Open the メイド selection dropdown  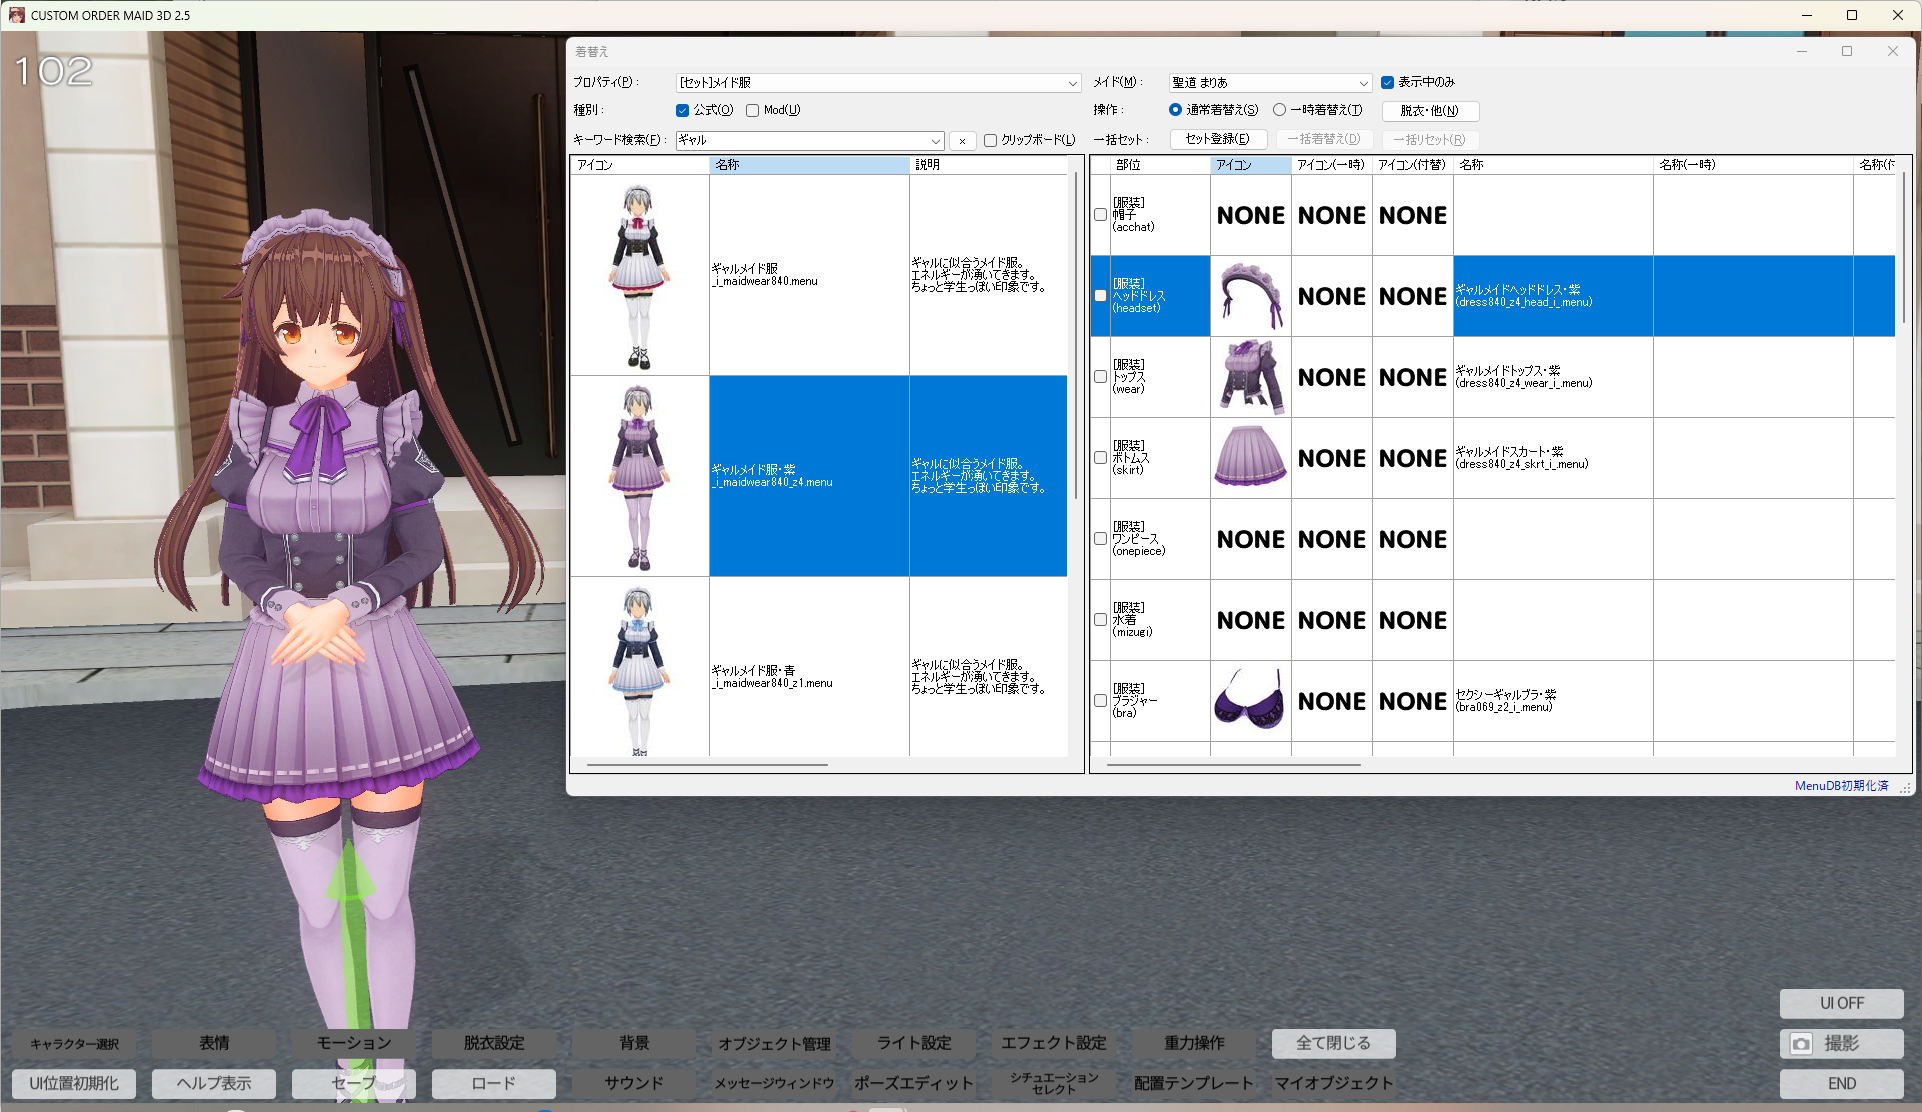[x=1363, y=83]
